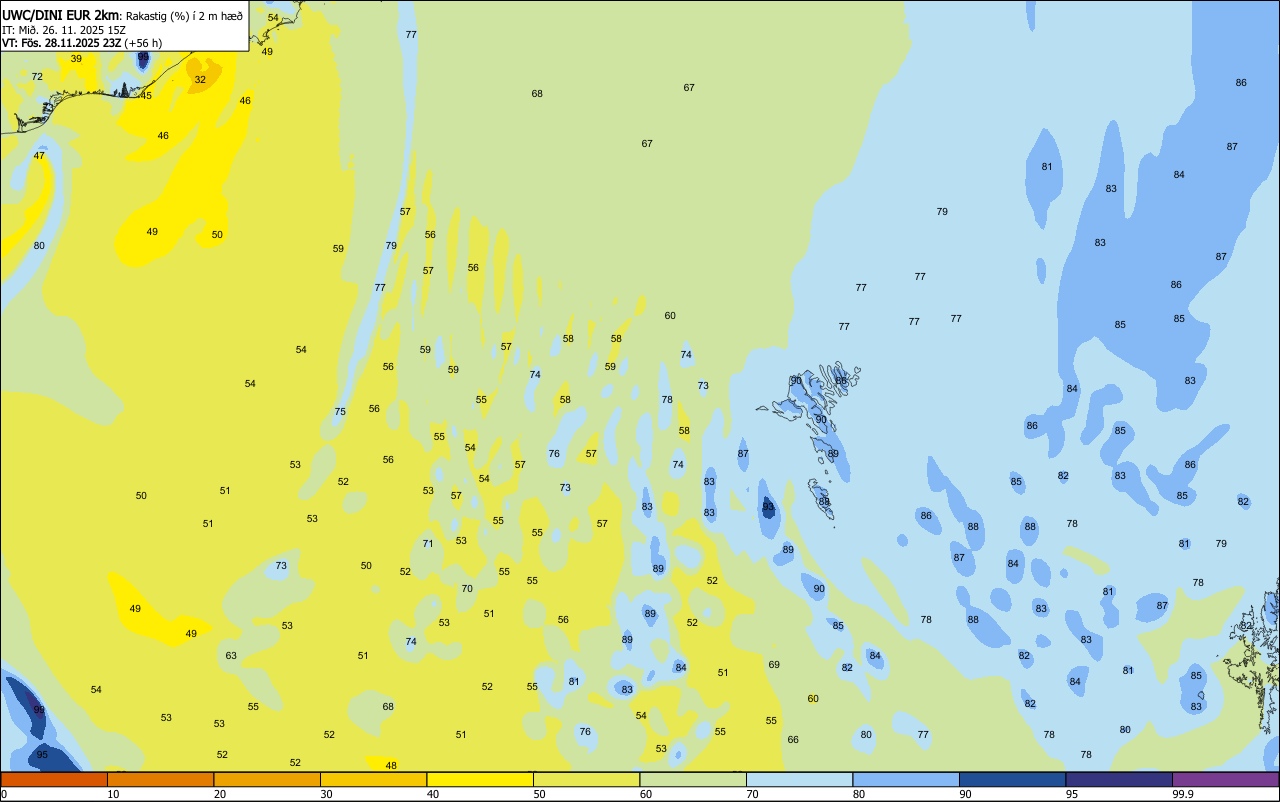
Task: Click the legend tick label 20
Action: click(x=220, y=794)
